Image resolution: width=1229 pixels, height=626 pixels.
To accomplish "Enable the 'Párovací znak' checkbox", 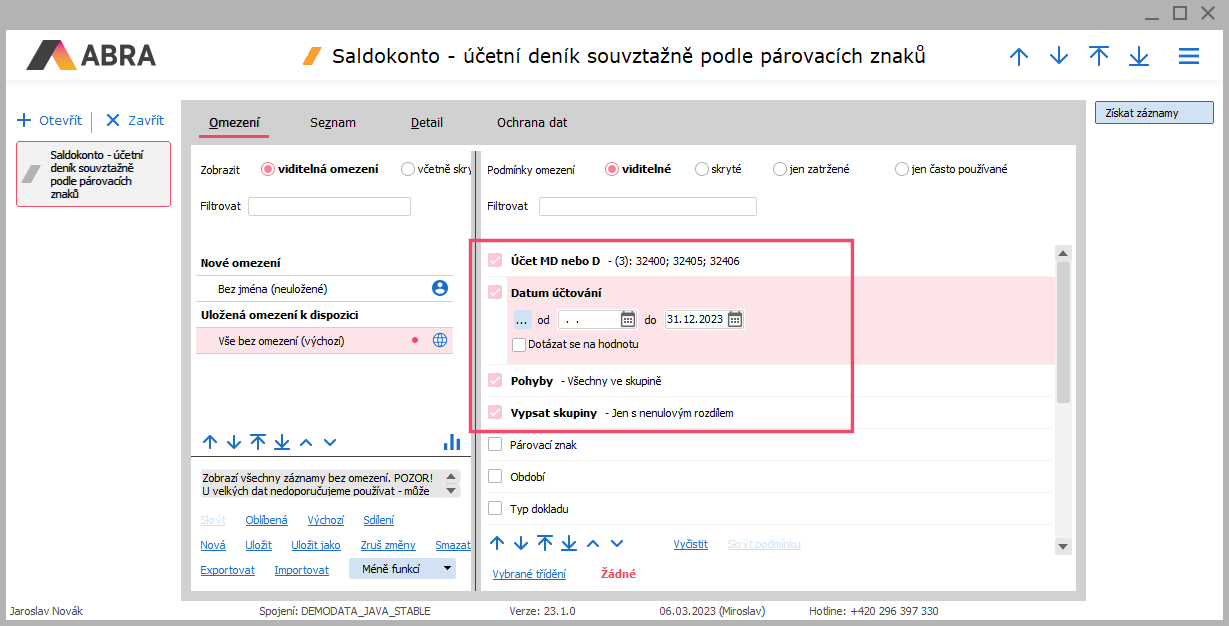I will click(494, 445).
